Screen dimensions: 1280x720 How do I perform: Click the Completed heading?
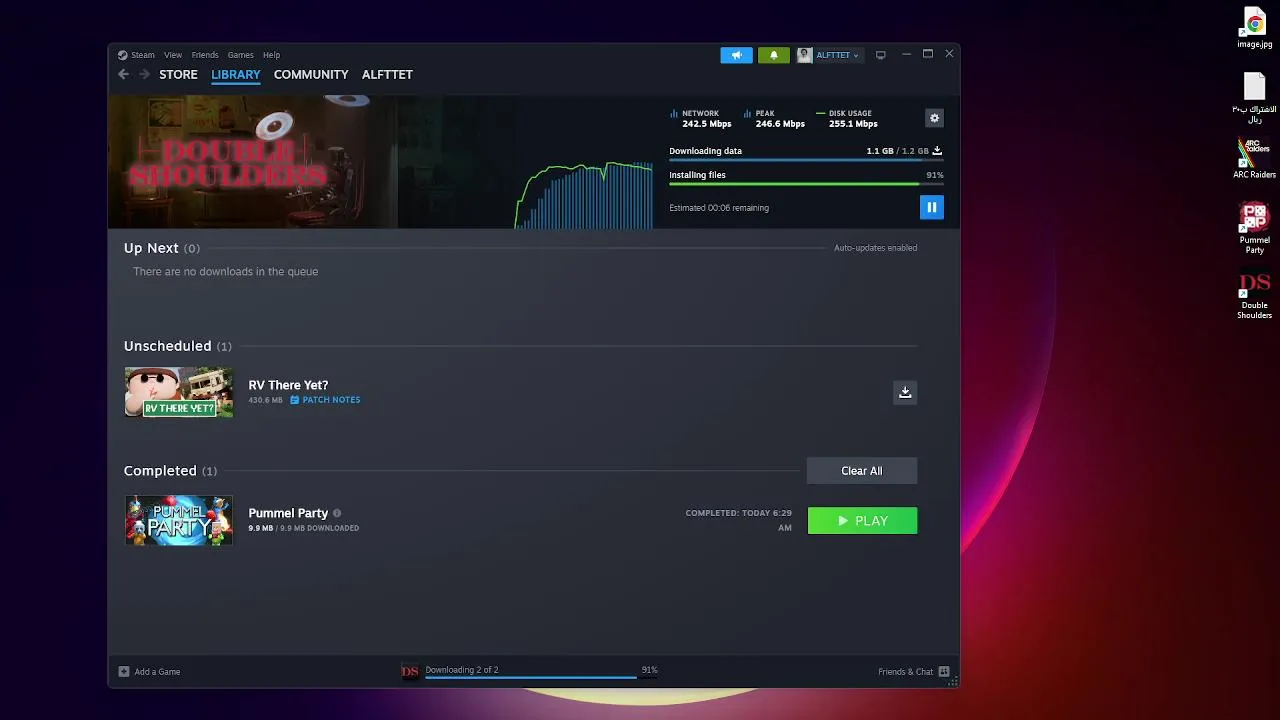(x=160, y=471)
